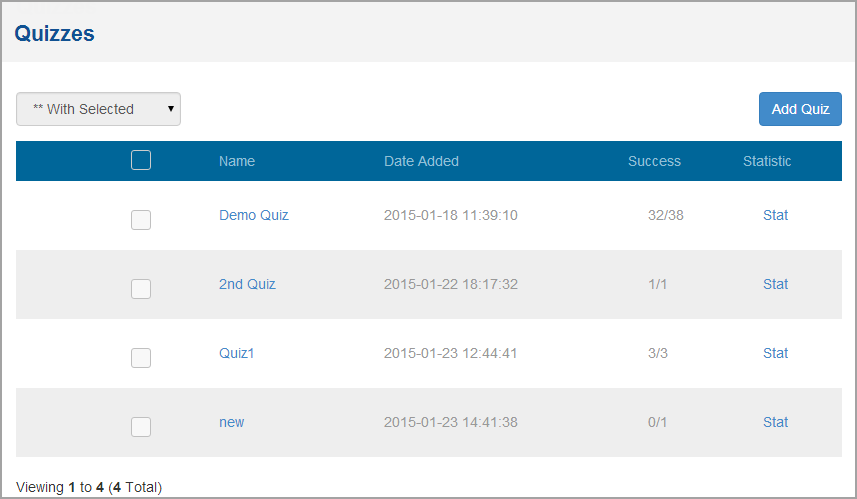Open the quiz named new
857x499 pixels.
point(232,422)
